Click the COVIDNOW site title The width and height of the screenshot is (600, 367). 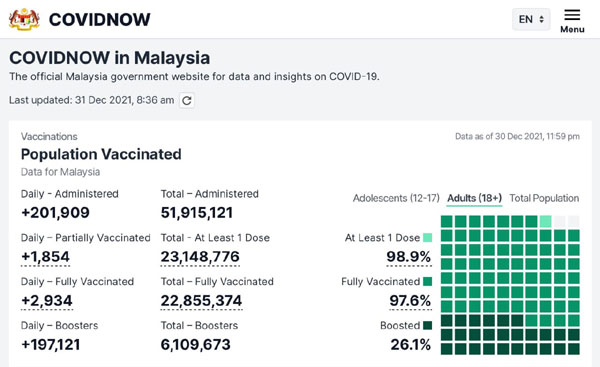99,20
